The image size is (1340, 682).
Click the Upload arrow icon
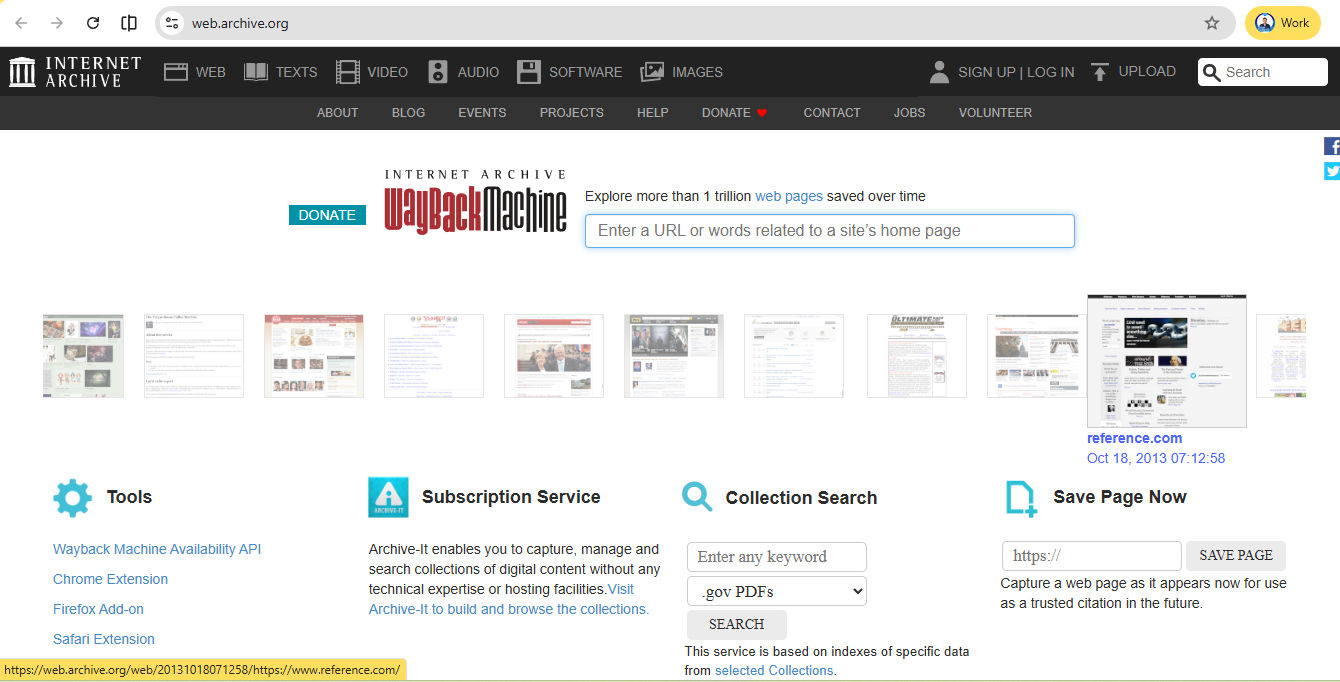[x=1100, y=72]
